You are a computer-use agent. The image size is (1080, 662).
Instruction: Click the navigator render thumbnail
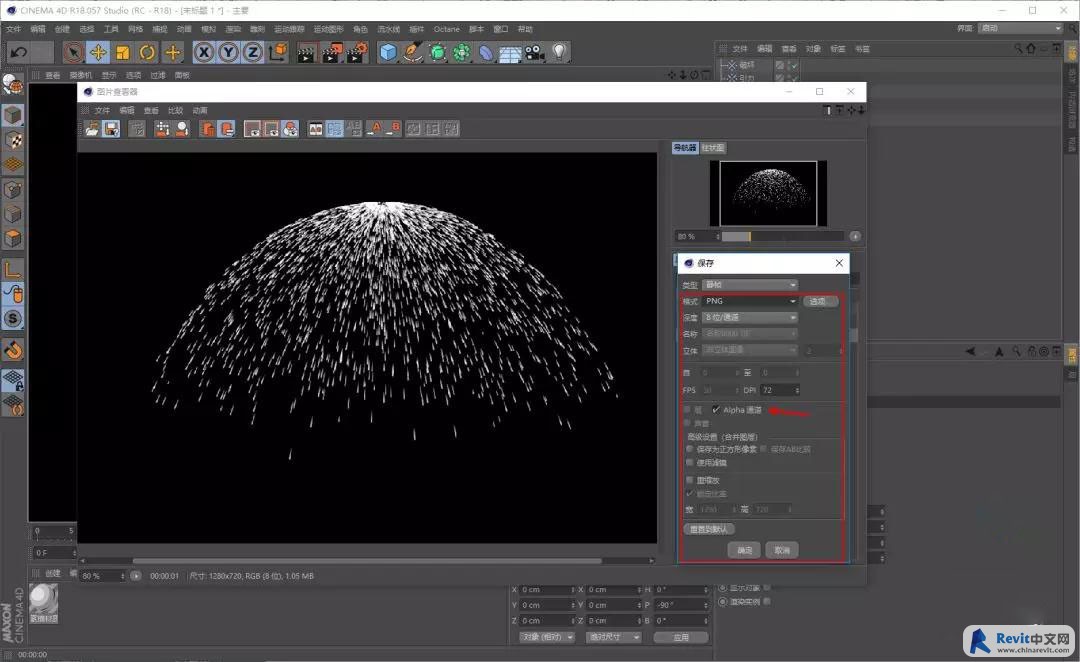pyautogui.click(x=768, y=194)
